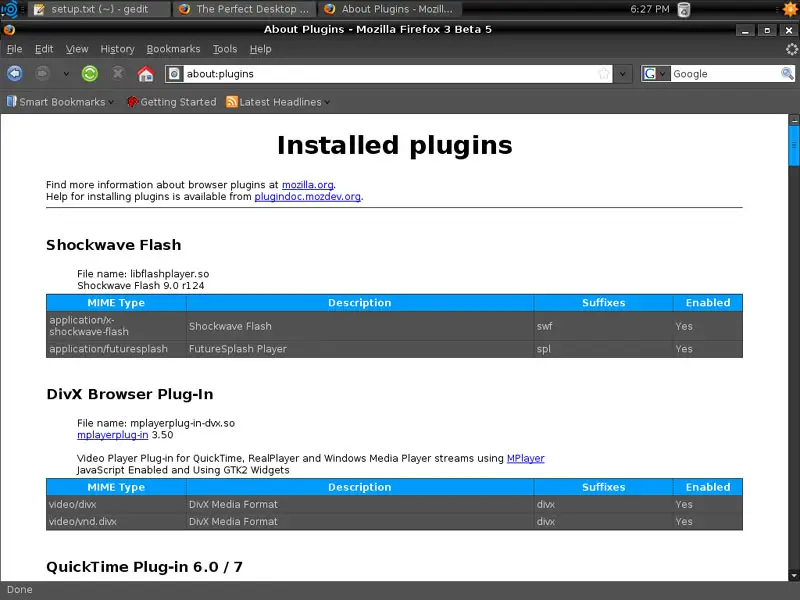Click the Stop loading X icon

[x=118, y=73]
